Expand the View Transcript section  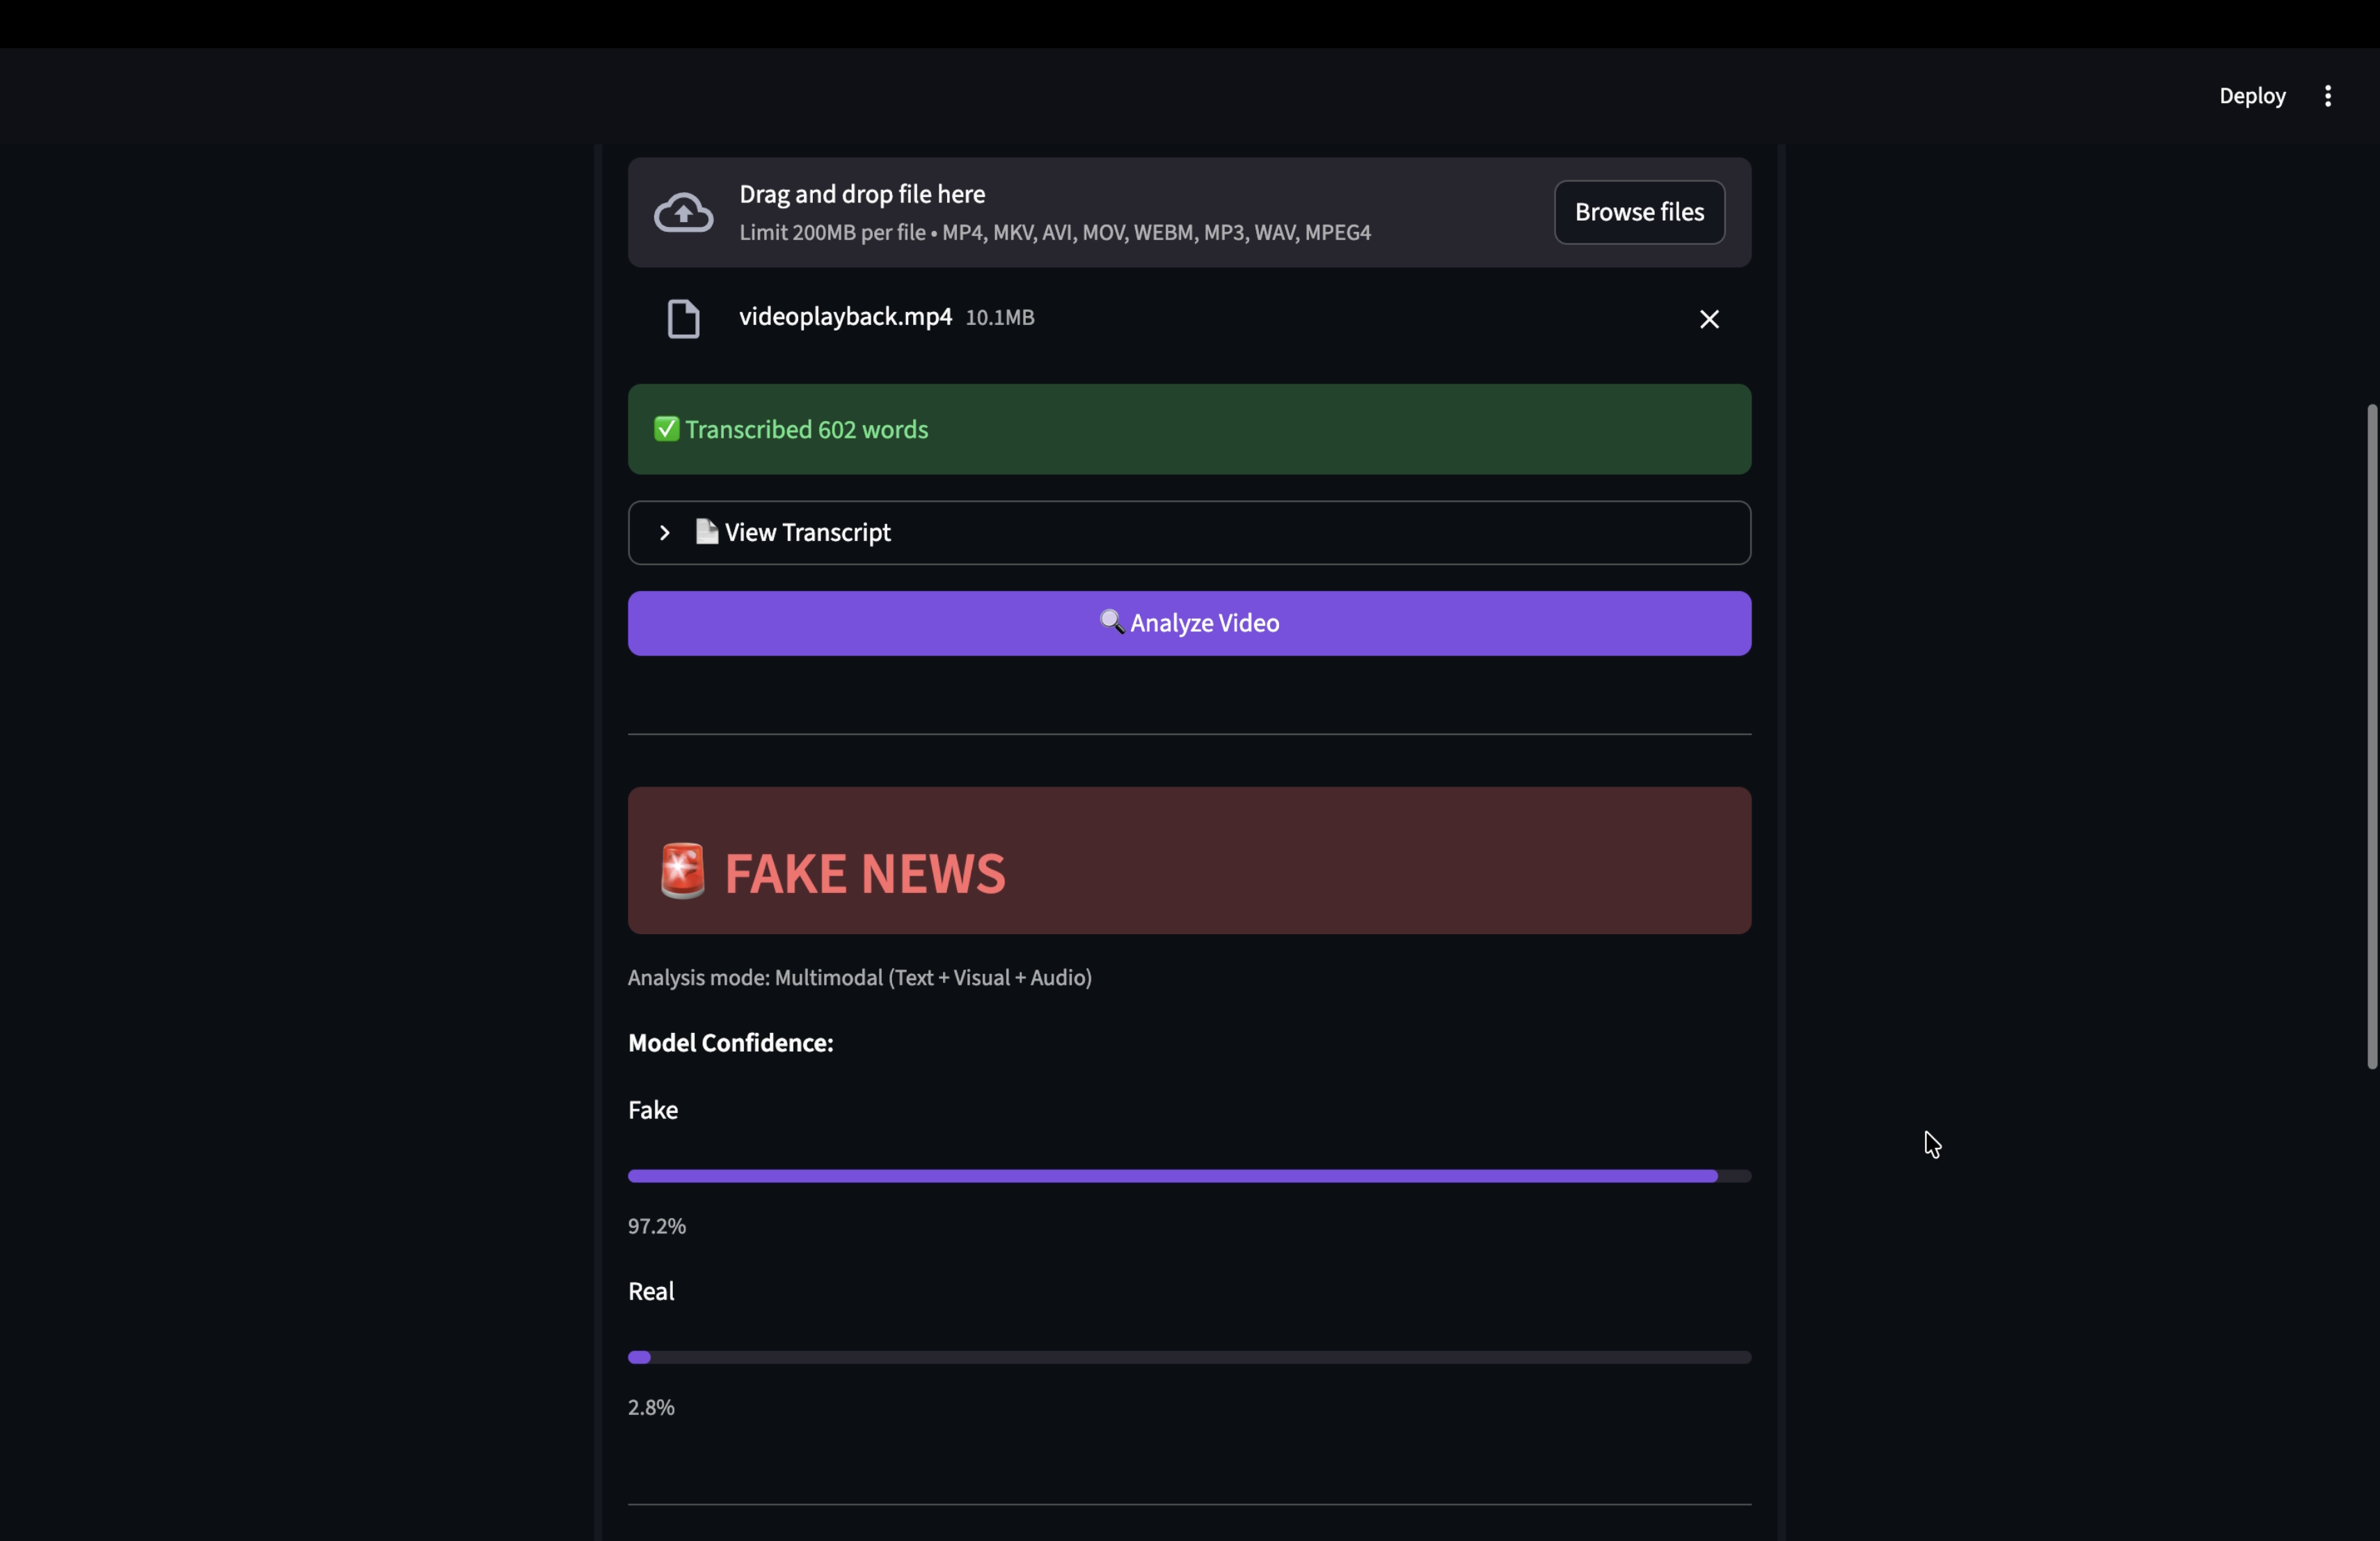(1189, 533)
